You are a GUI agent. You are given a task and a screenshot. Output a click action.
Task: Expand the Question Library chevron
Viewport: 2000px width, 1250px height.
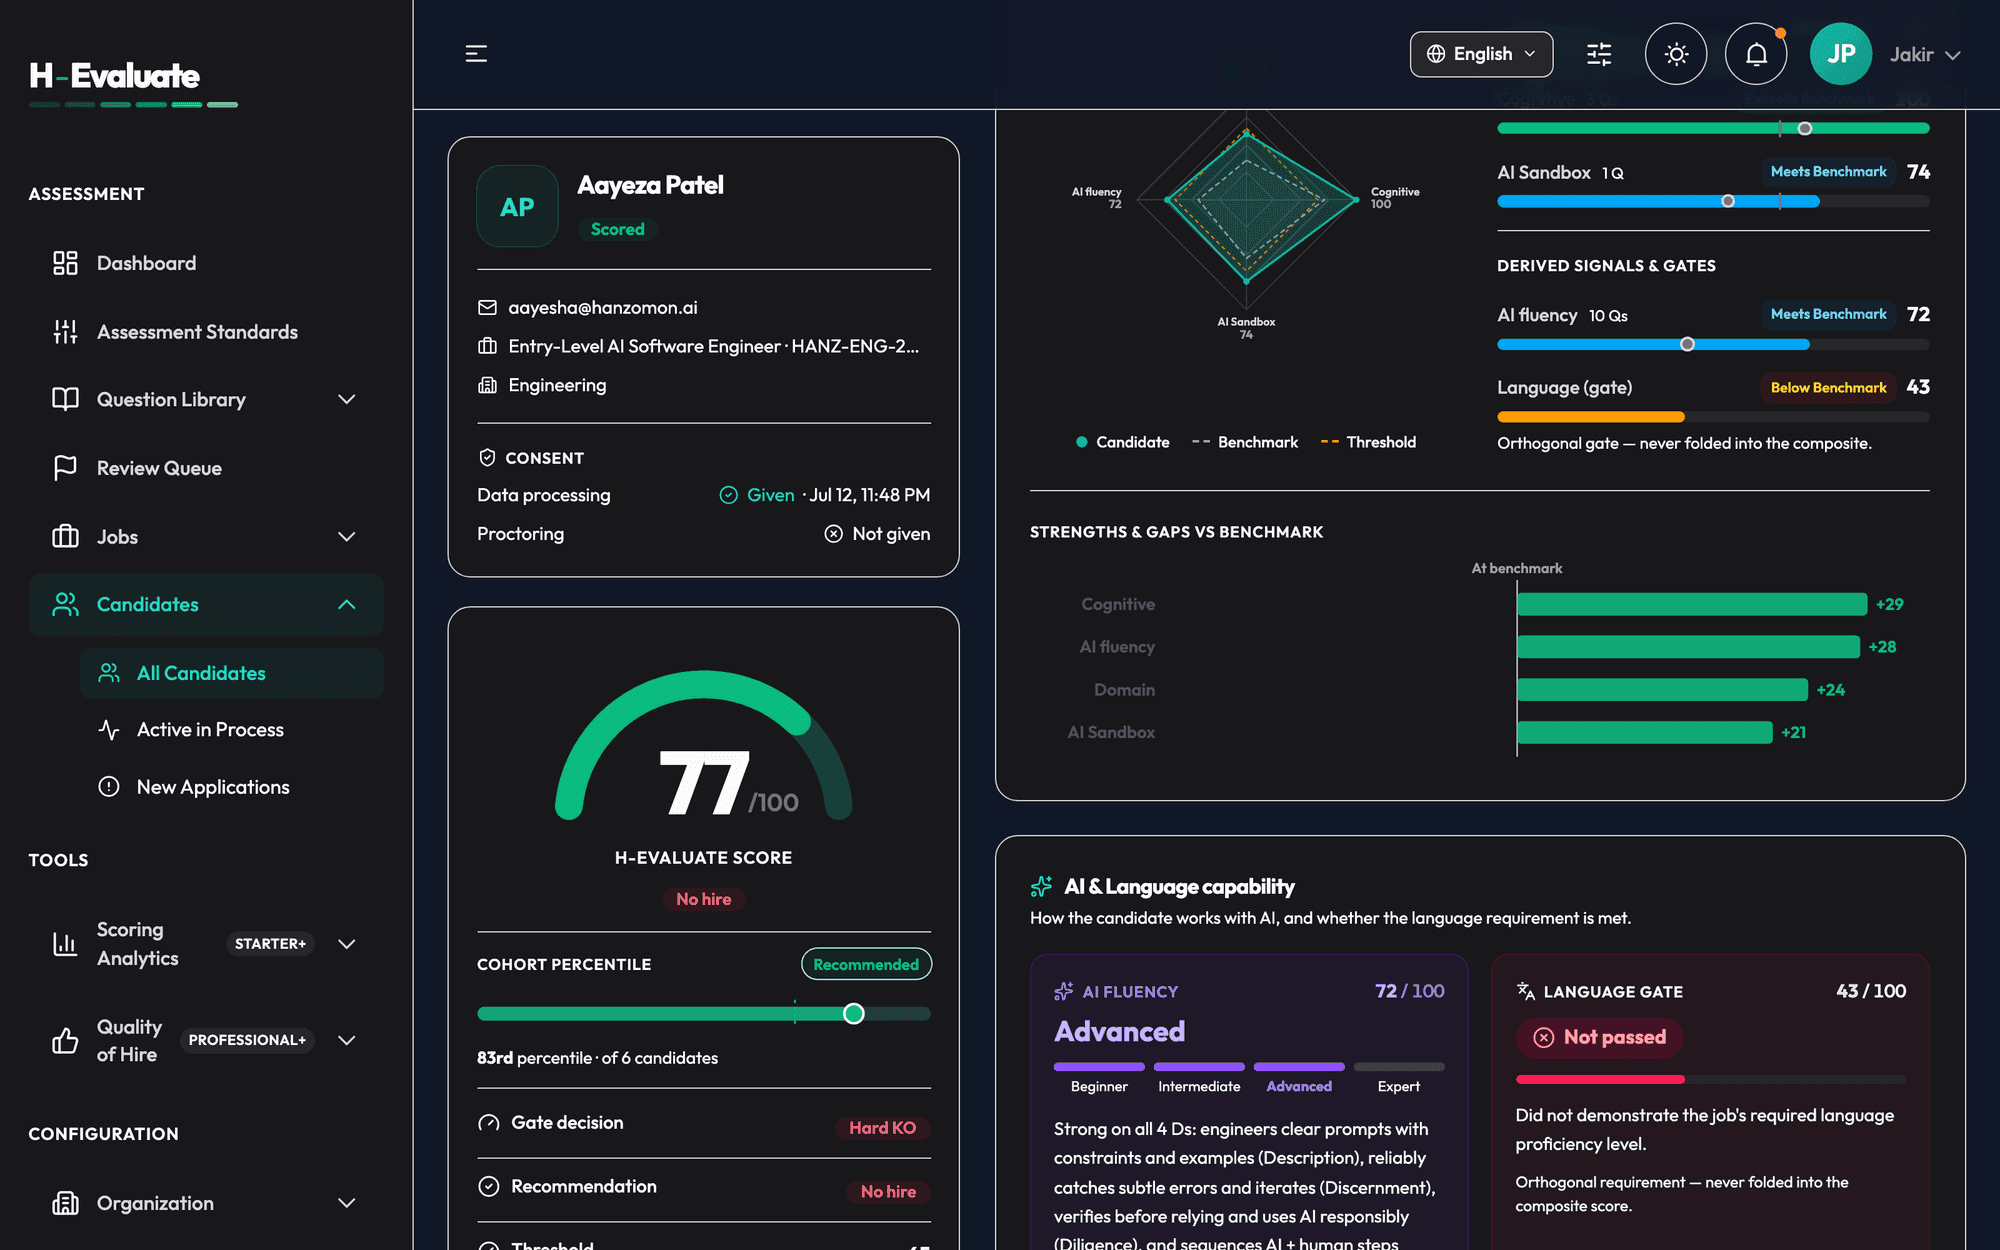click(x=347, y=400)
